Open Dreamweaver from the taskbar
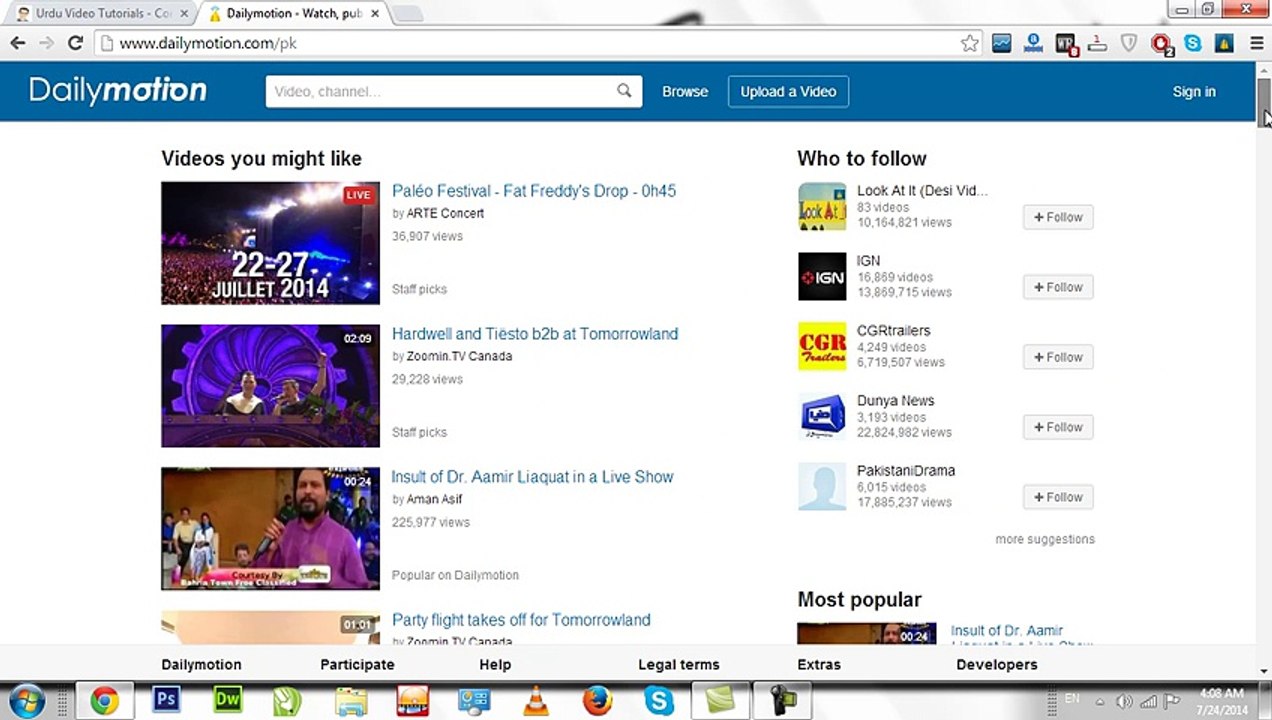The width and height of the screenshot is (1272, 720). click(x=228, y=700)
